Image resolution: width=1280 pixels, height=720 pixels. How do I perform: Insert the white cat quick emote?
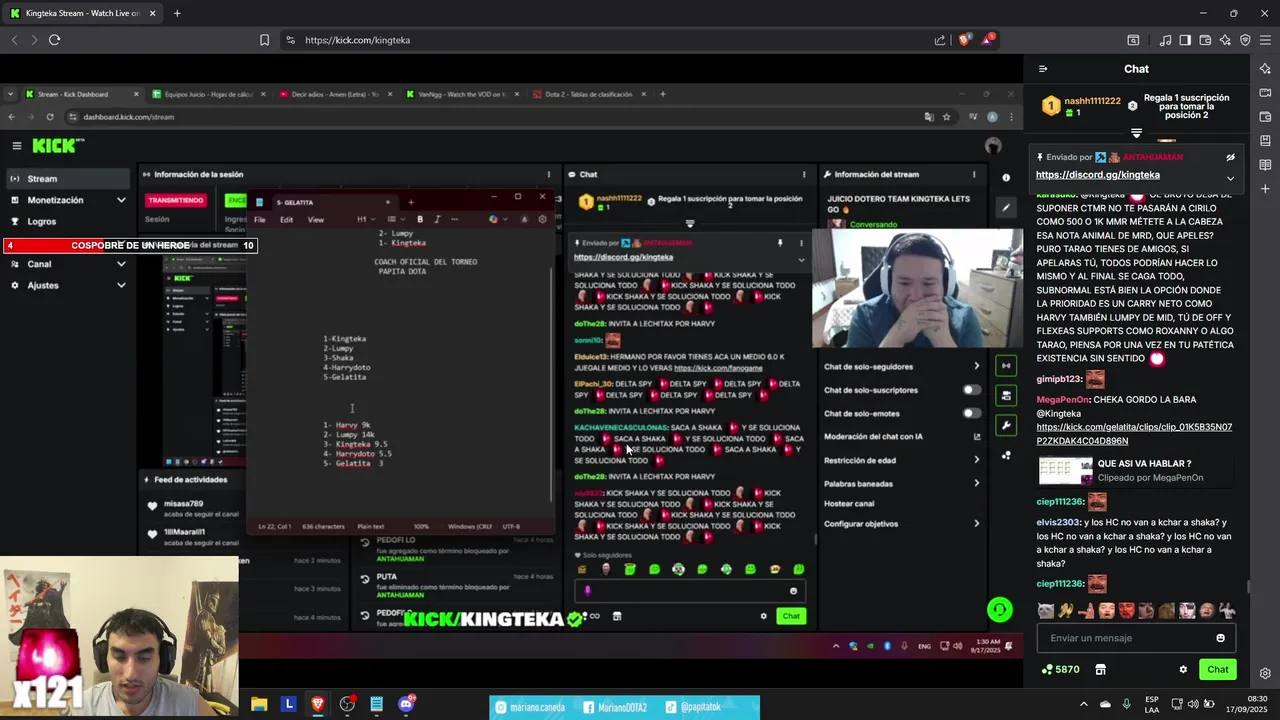pyautogui.click(x=1046, y=611)
